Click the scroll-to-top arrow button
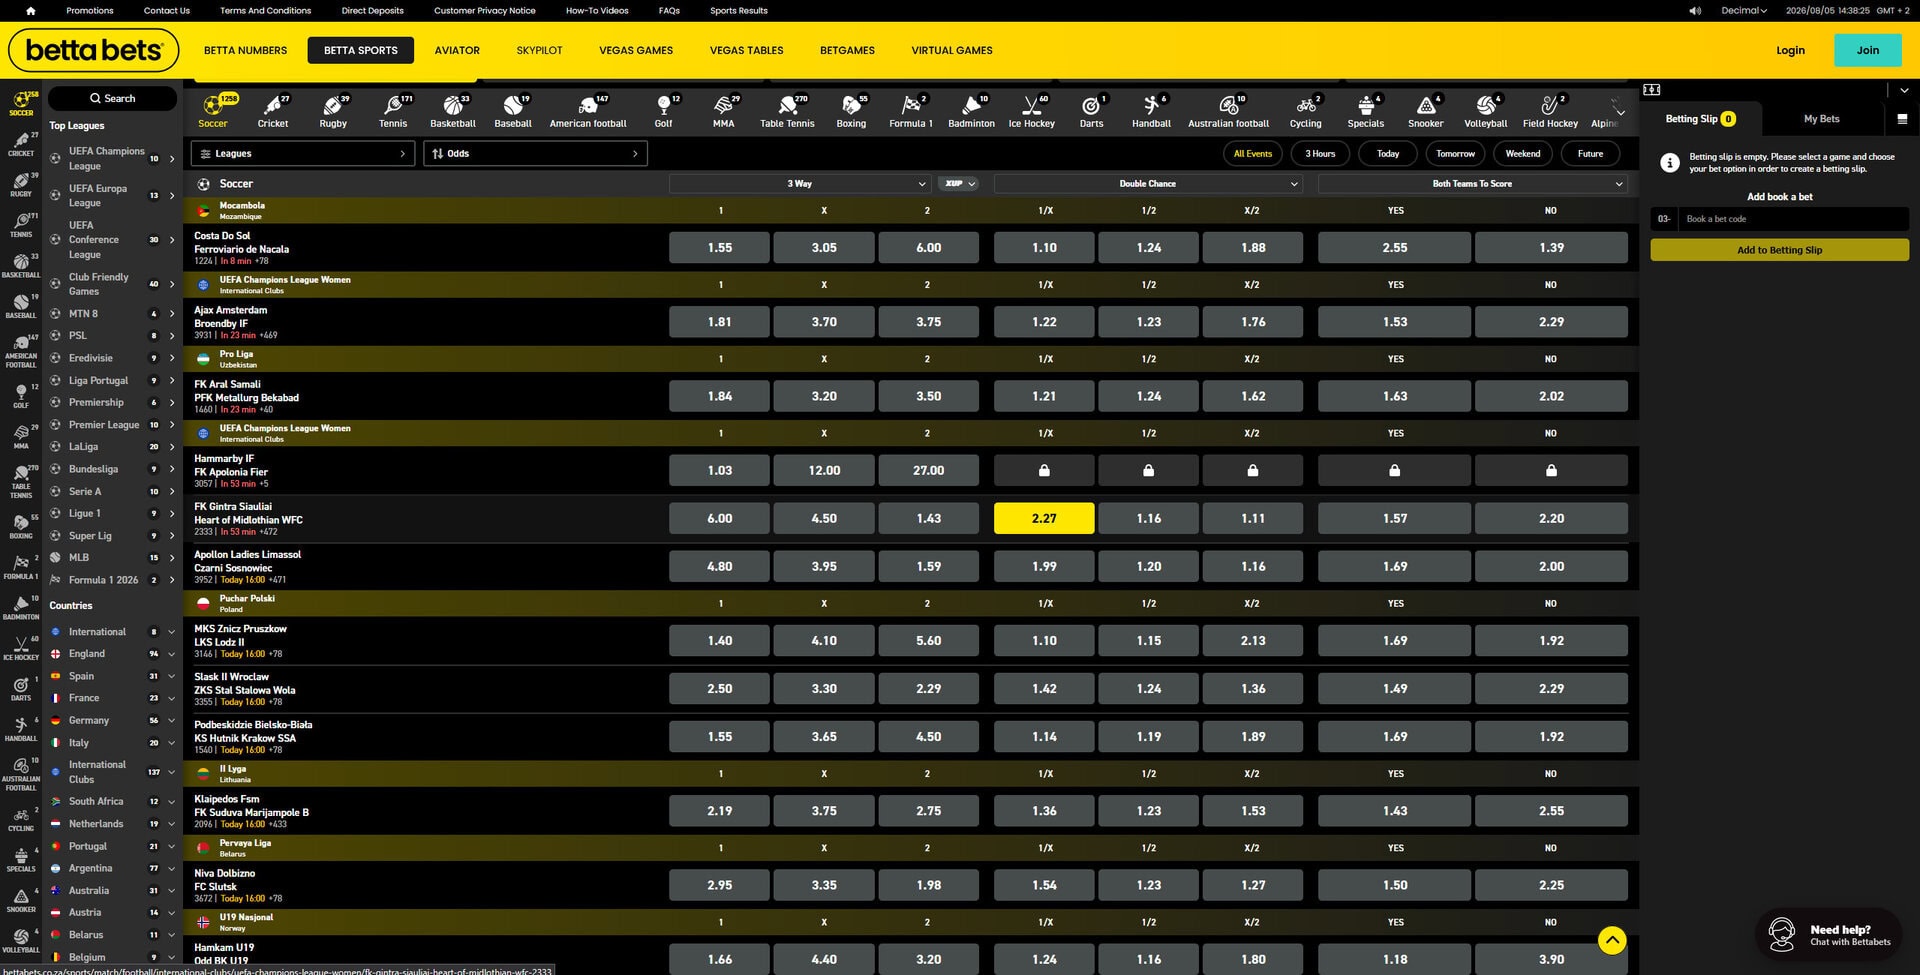 point(1611,940)
